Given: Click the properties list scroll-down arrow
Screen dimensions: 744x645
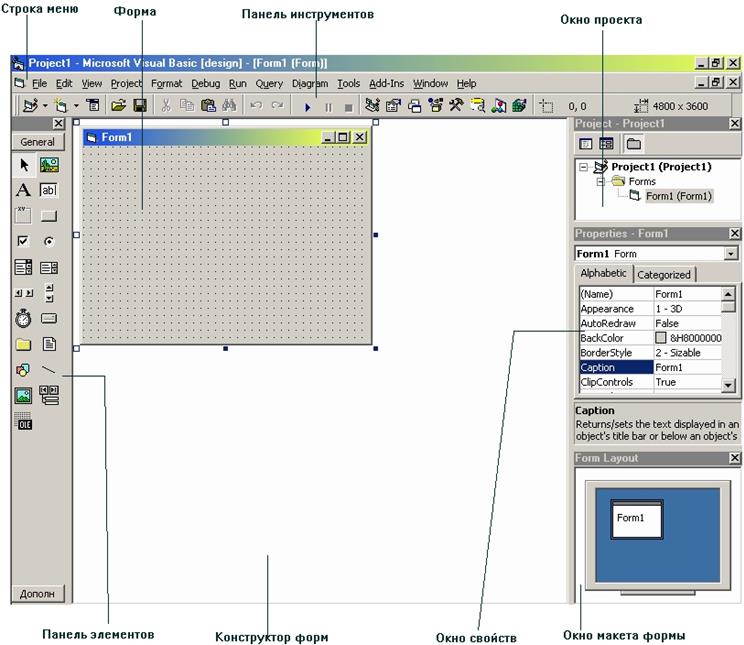Looking at the screenshot, I should point(728,385).
